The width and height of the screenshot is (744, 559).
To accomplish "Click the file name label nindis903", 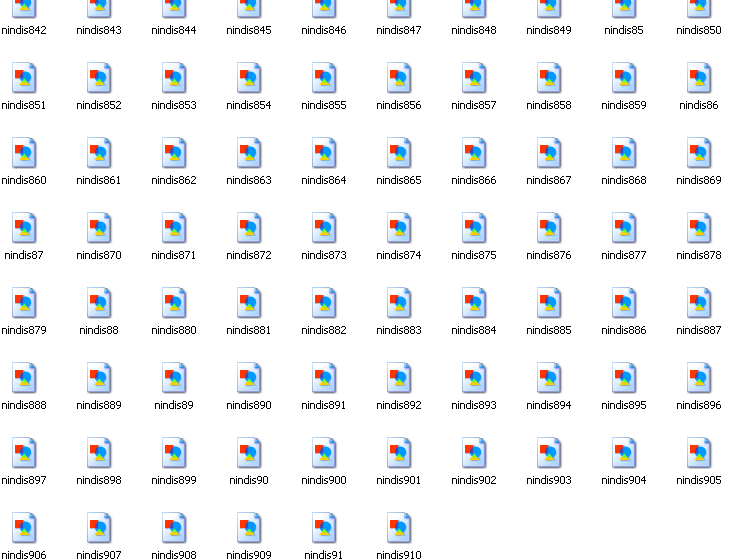I will point(549,480).
